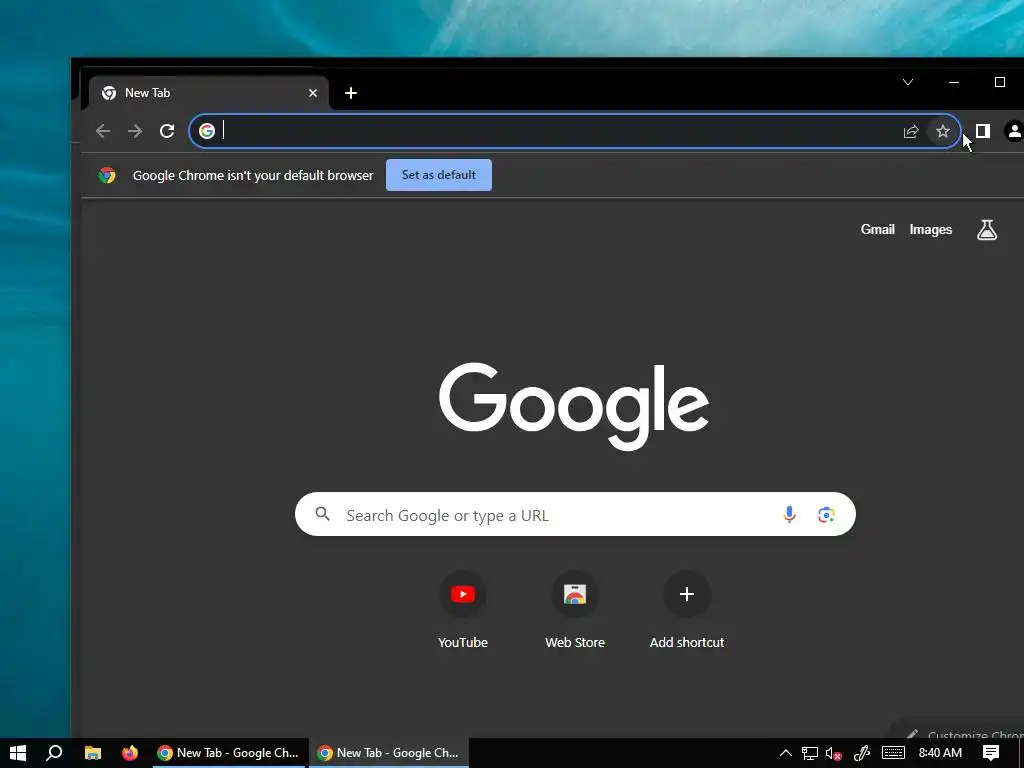The image size is (1024, 768).
Task: Open the clock showing 8:40 AM
Action: [x=940, y=753]
